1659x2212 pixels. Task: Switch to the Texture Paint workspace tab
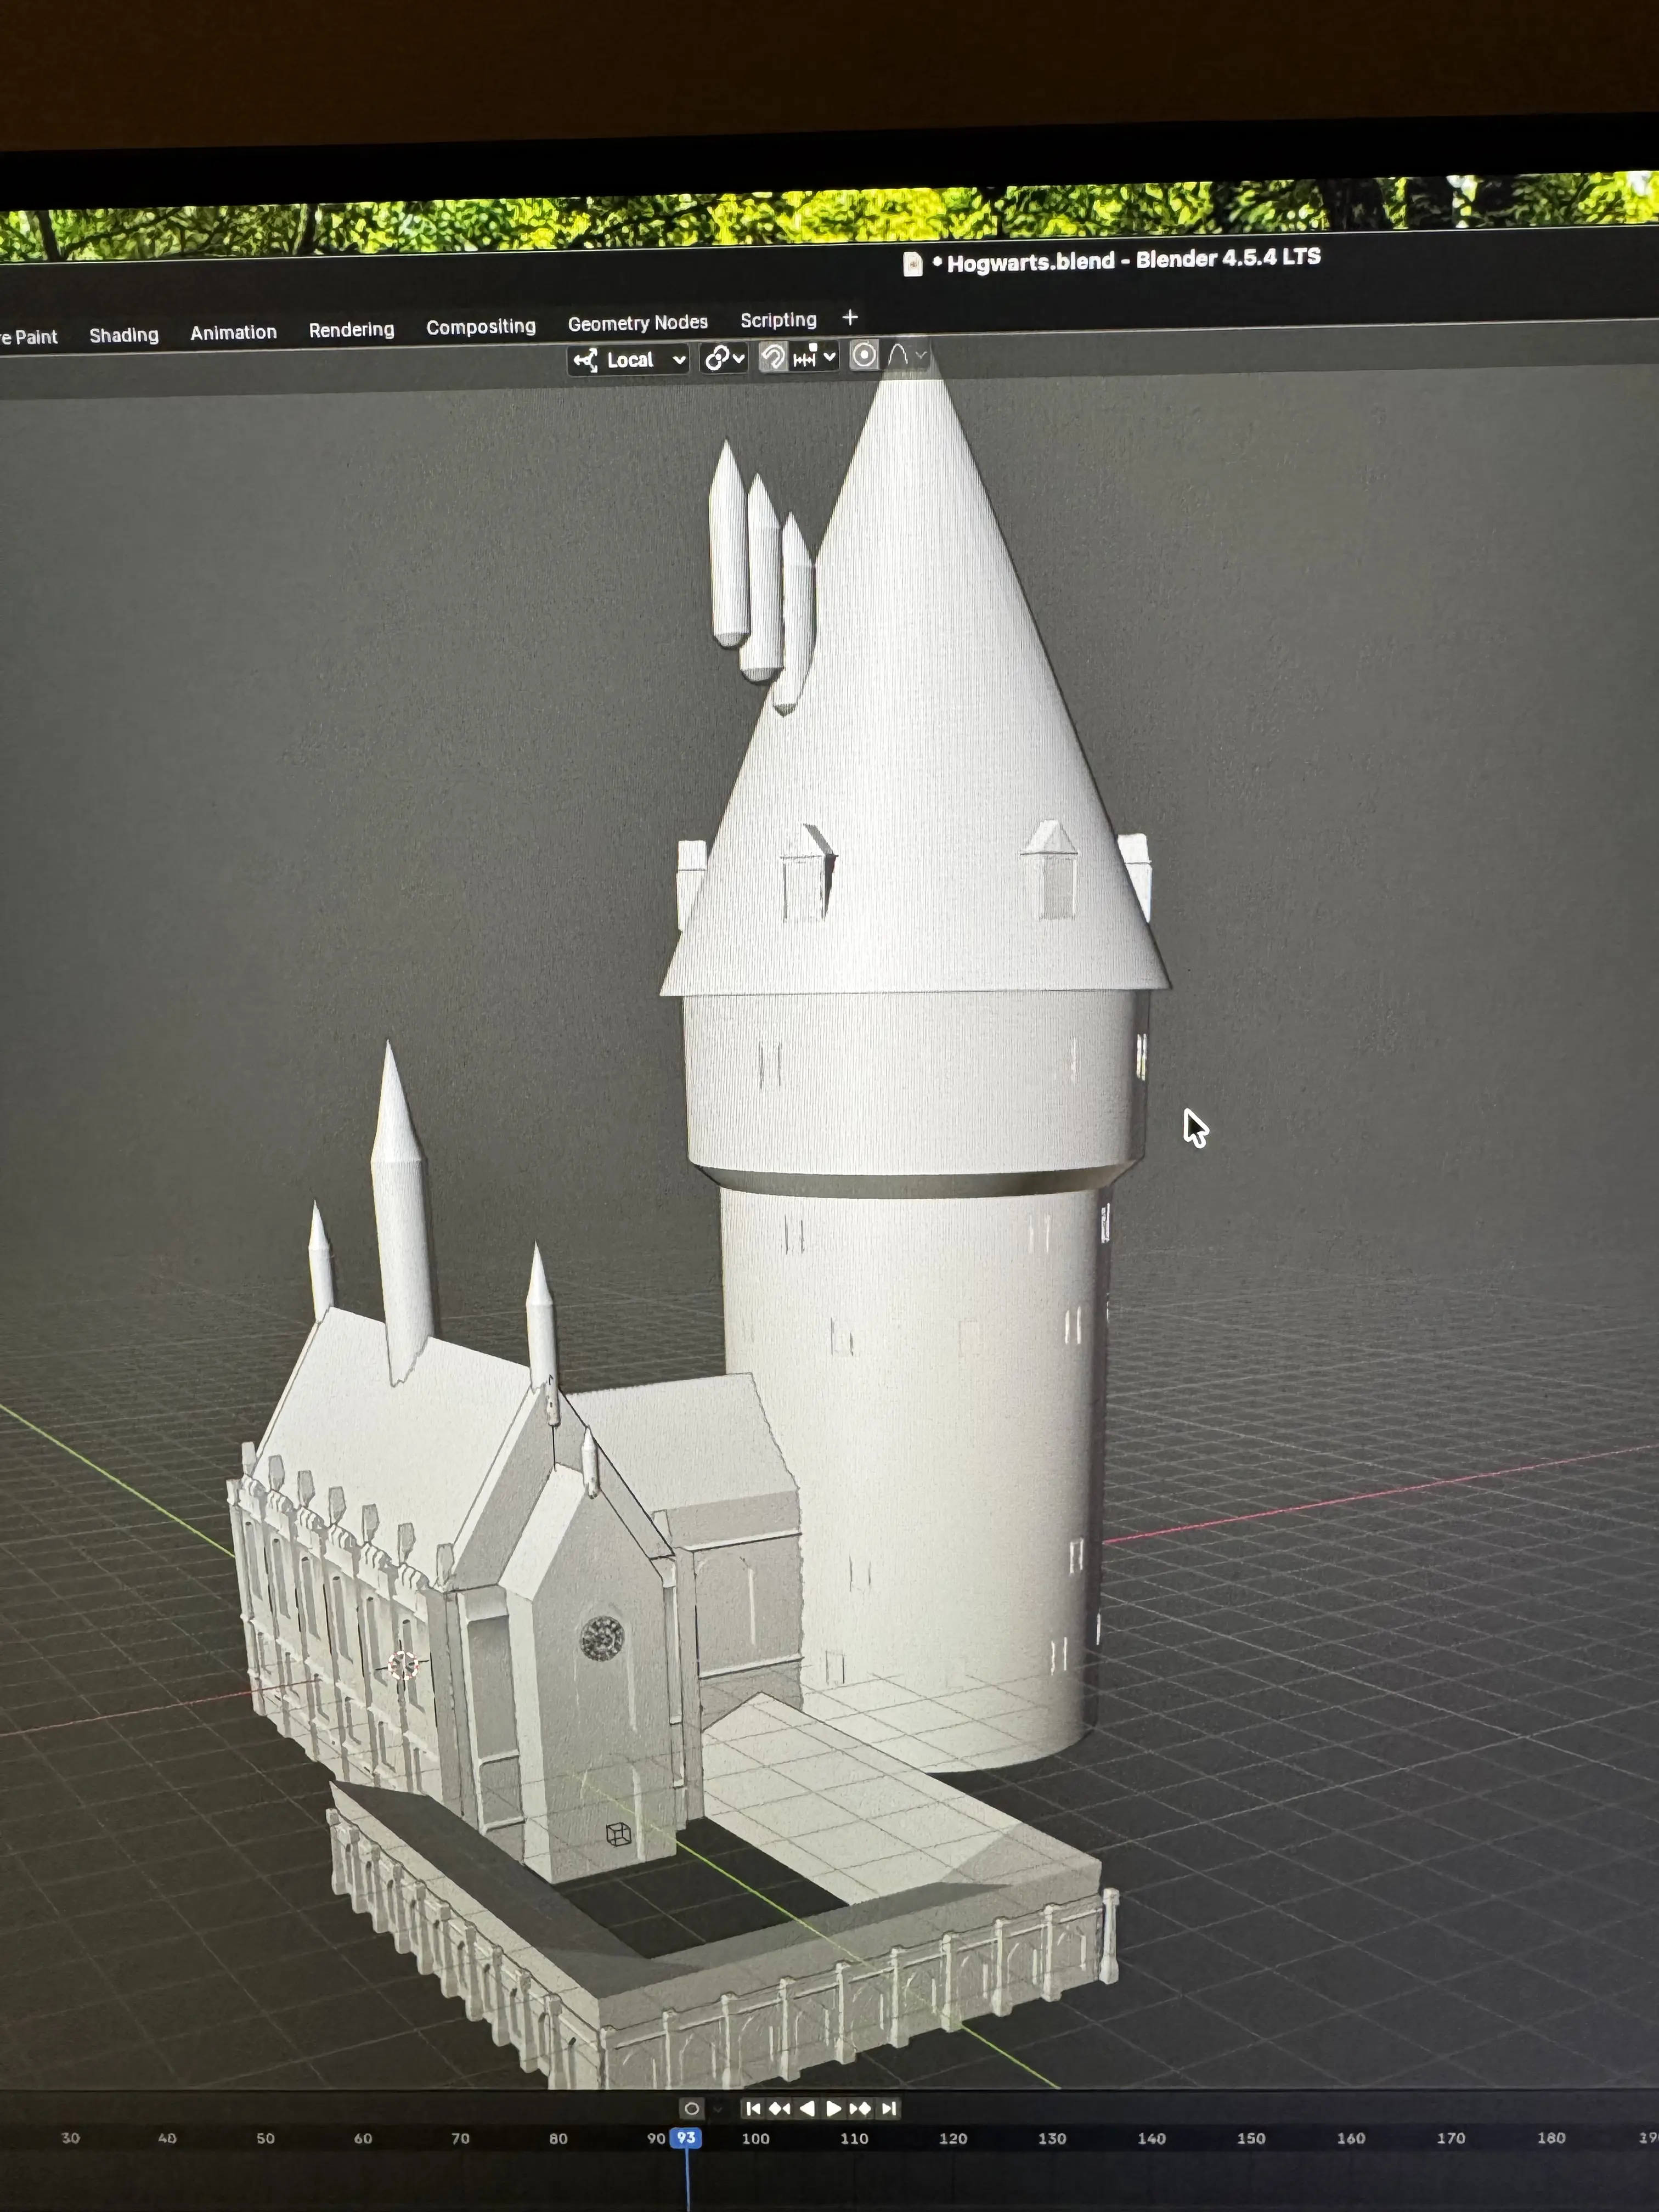click(29, 337)
